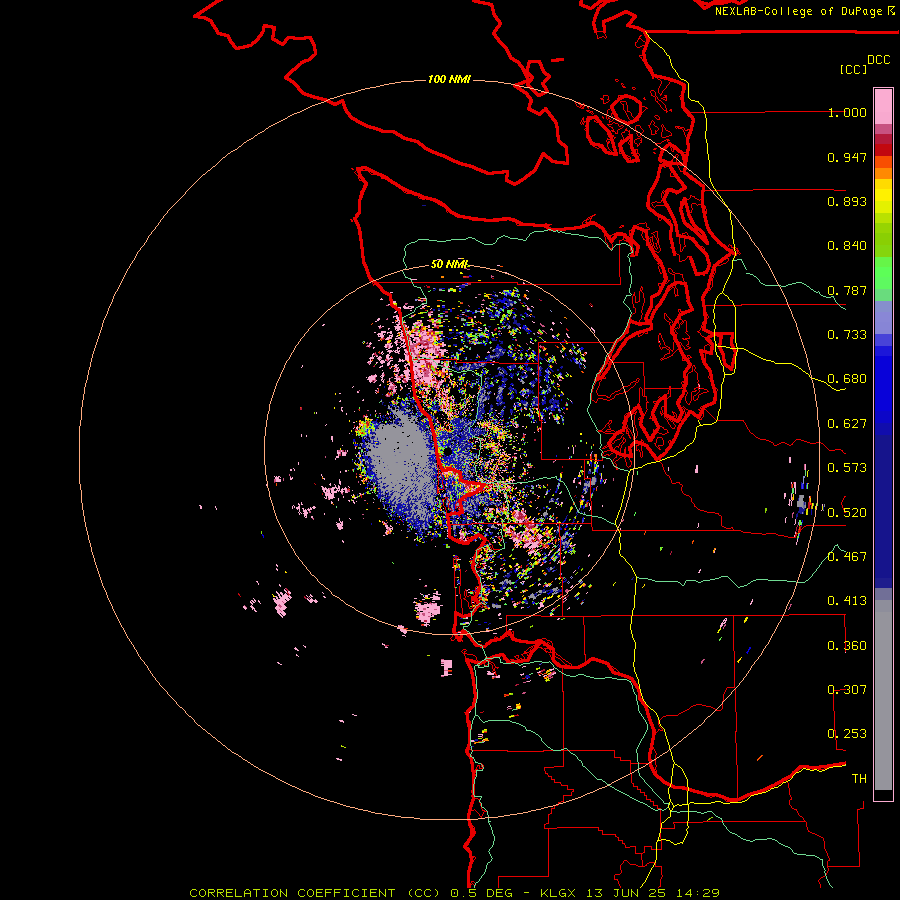
Task: Click the KLGX radar site identifier
Action: pyautogui.click(x=558, y=893)
